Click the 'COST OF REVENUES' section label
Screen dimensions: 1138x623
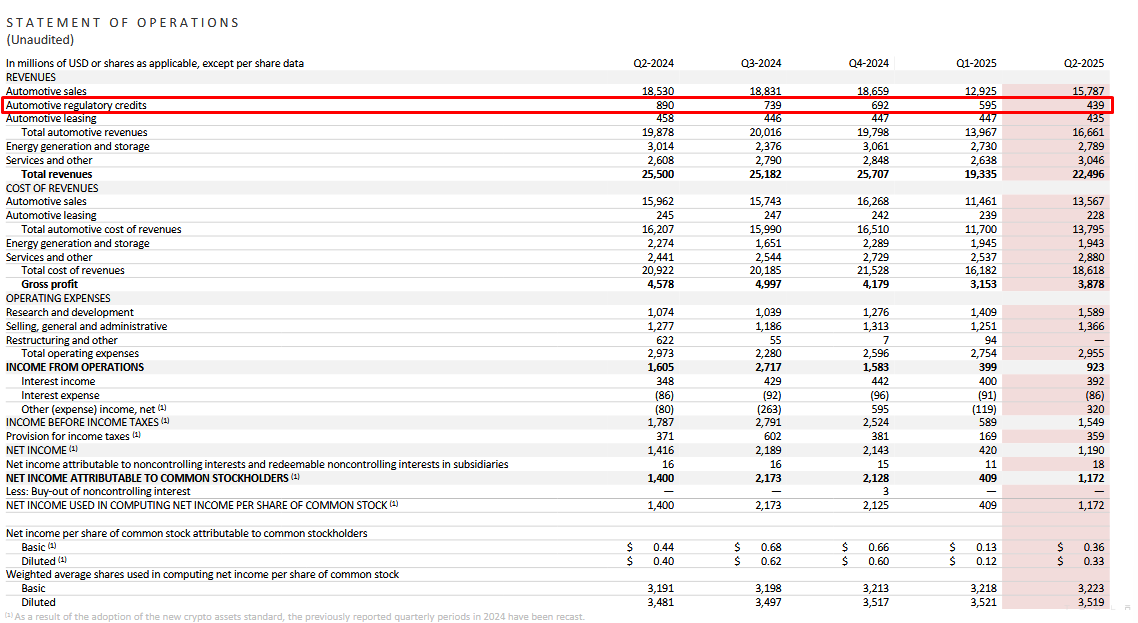pyautogui.click(x=52, y=188)
